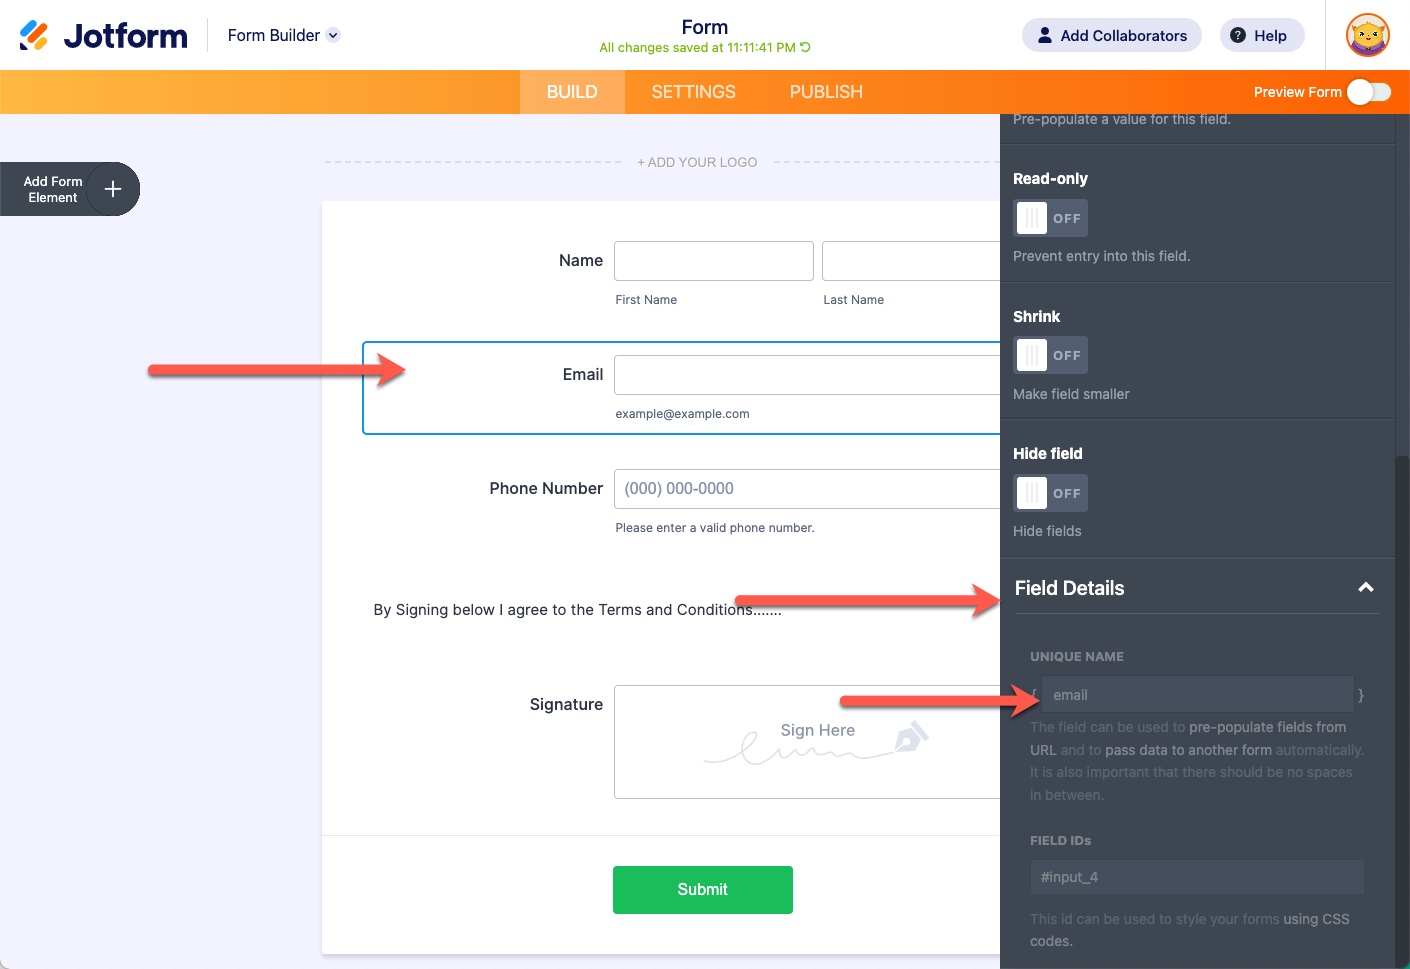
Task: Click the "pass data to another form" link
Action: (x=1188, y=750)
